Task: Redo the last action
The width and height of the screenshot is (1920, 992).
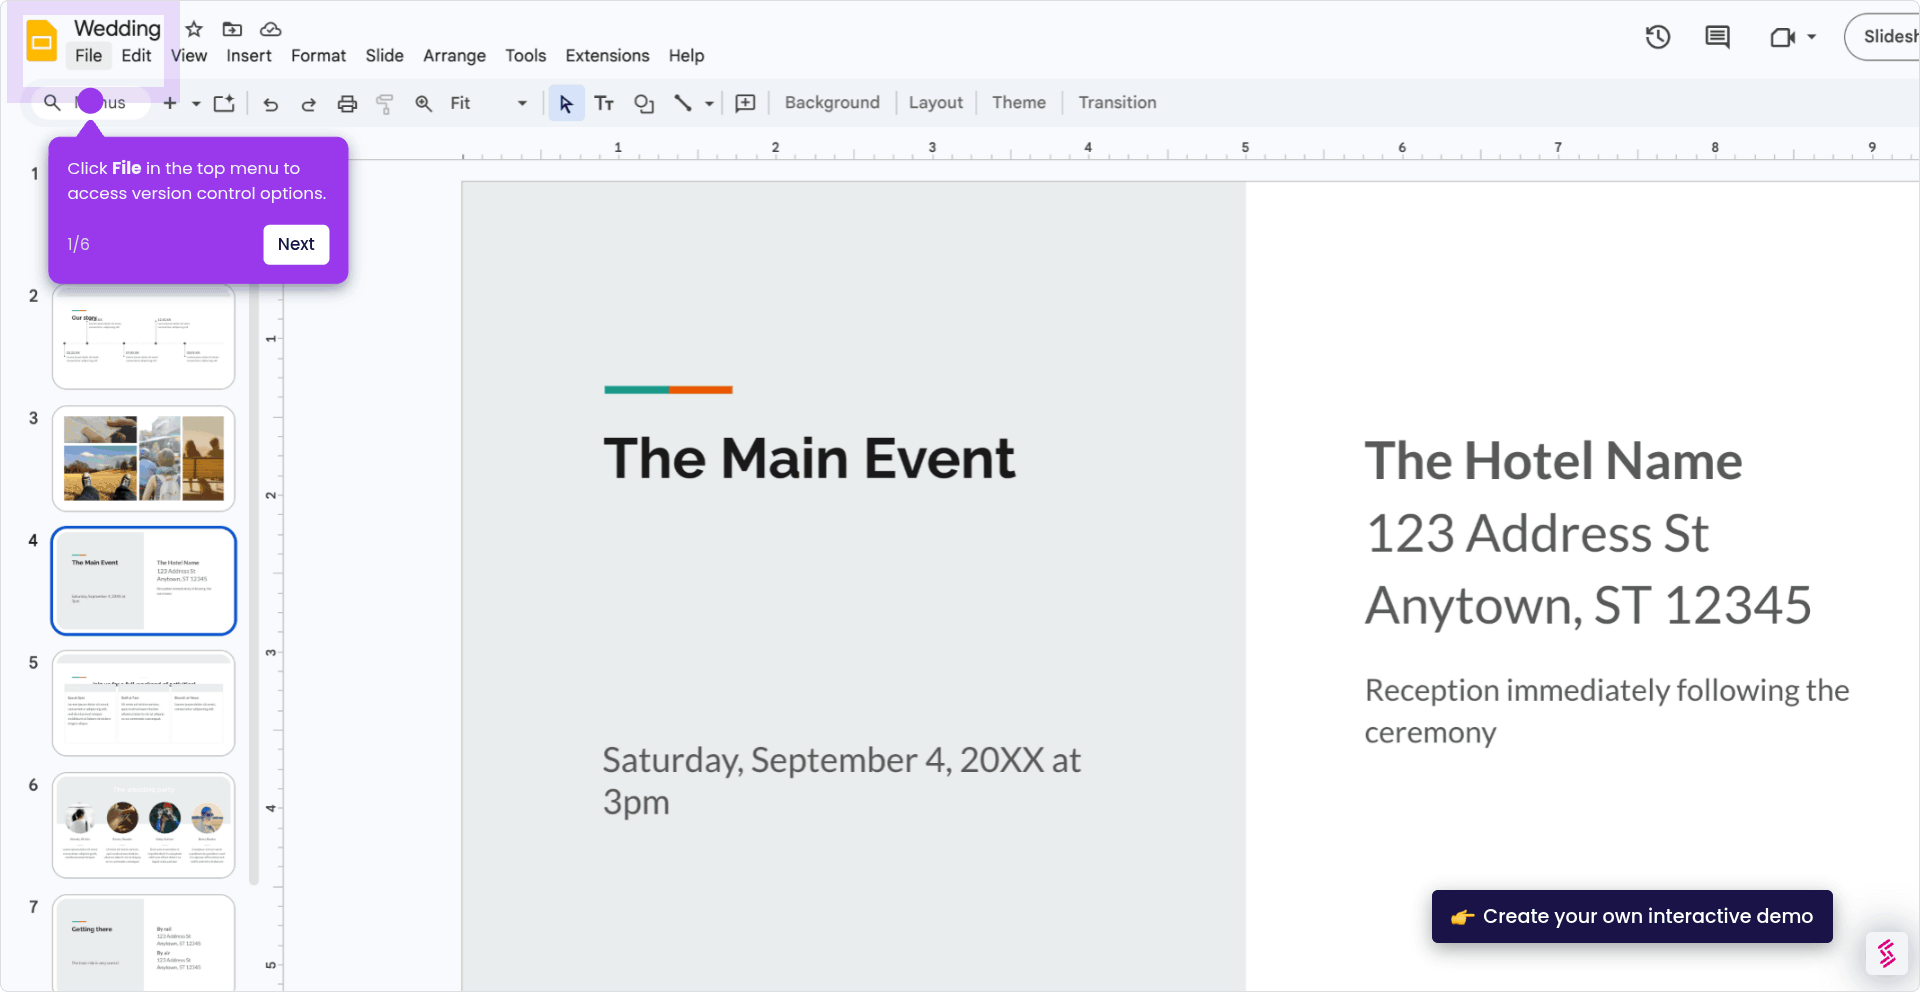Action: click(x=308, y=103)
